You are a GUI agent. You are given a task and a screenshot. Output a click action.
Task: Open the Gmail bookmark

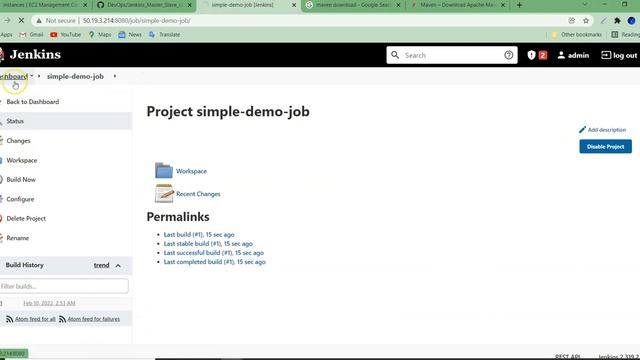tap(31, 35)
